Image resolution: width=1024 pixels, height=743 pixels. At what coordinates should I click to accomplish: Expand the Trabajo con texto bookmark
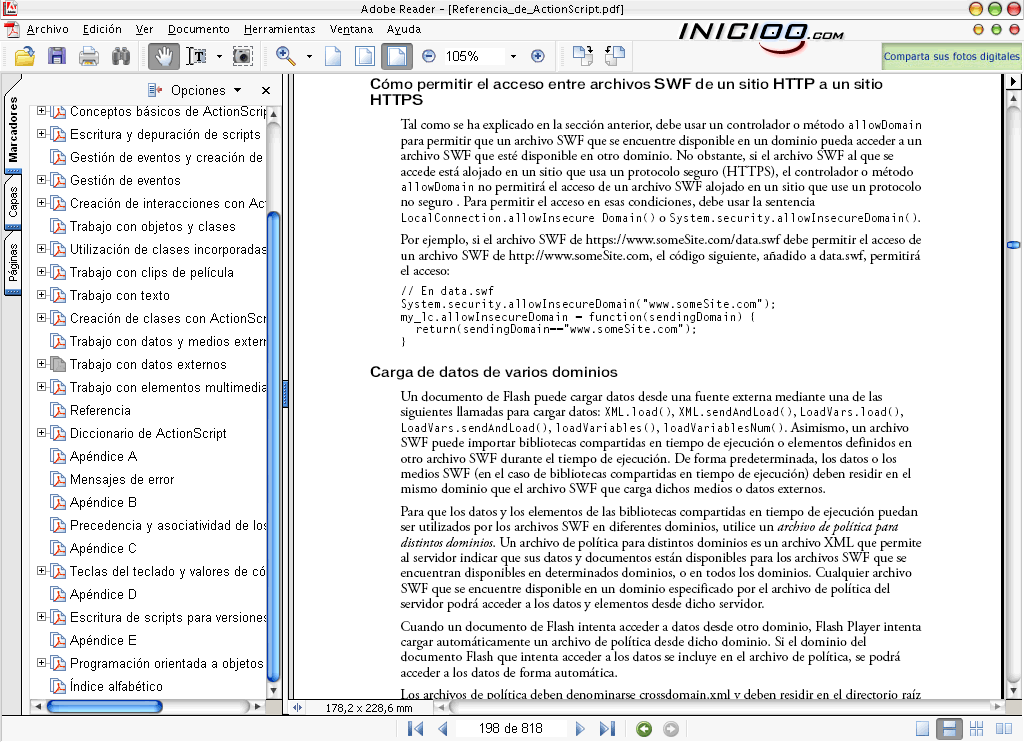click(x=41, y=294)
